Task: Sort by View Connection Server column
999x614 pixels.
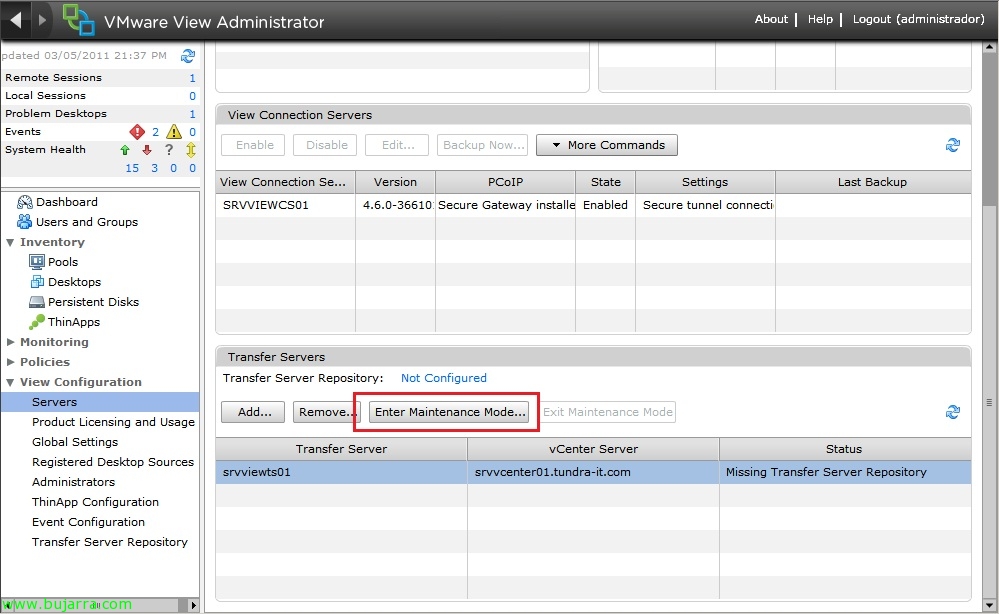Action: (285, 182)
